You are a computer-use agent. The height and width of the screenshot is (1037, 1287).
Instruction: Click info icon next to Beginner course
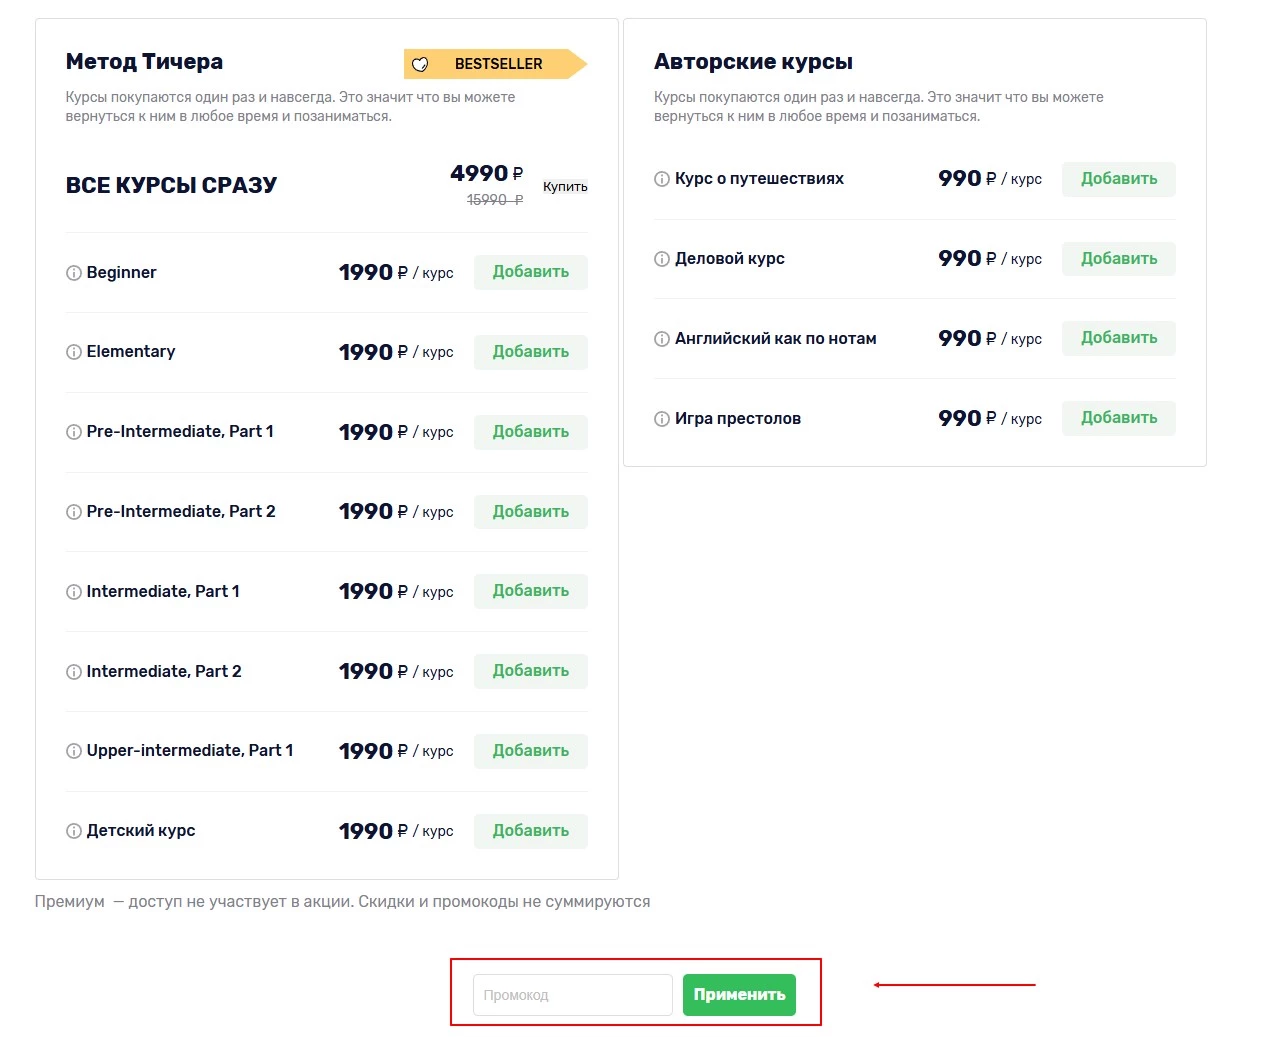(x=73, y=273)
